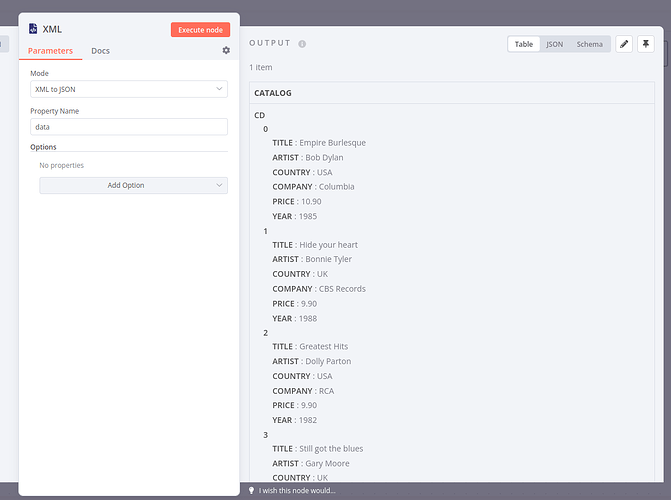This screenshot has width=671, height=500.
Task: Click the Options section label
Action: [x=43, y=147]
